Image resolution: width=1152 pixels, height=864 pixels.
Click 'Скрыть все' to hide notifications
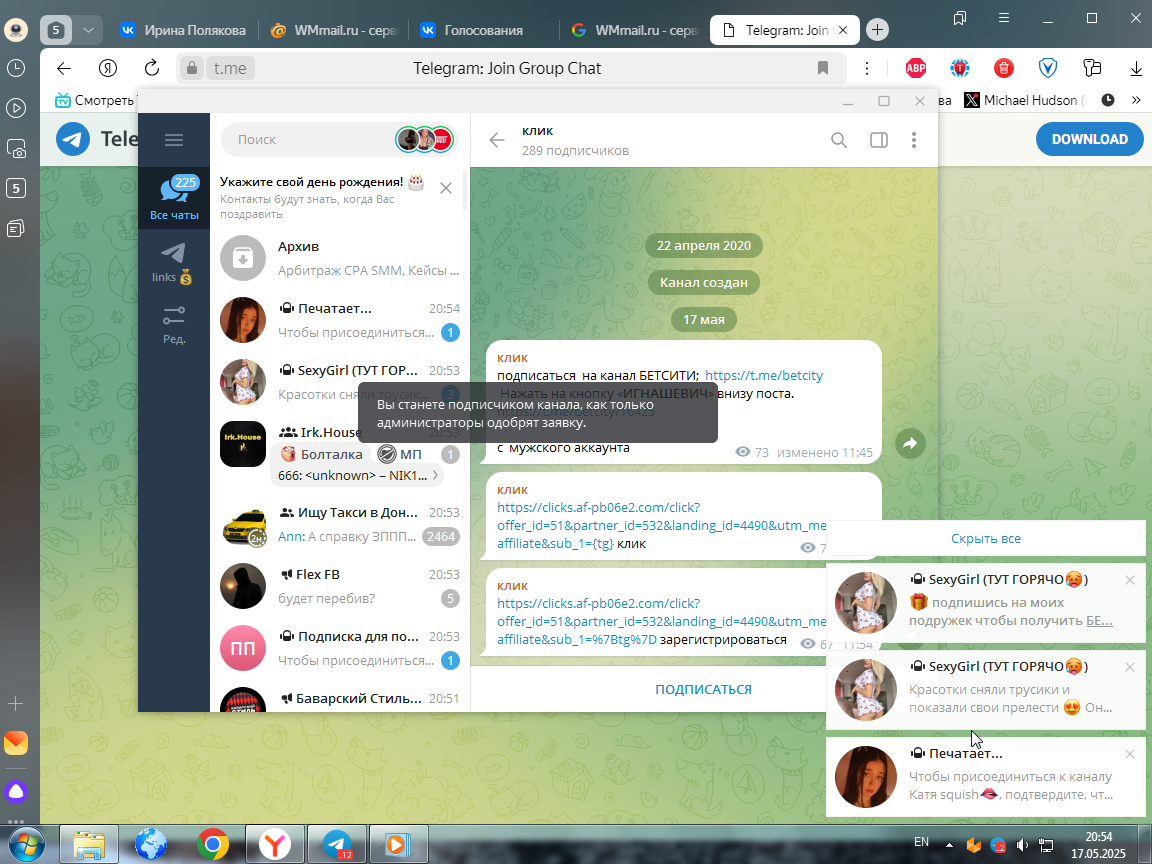tap(985, 539)
